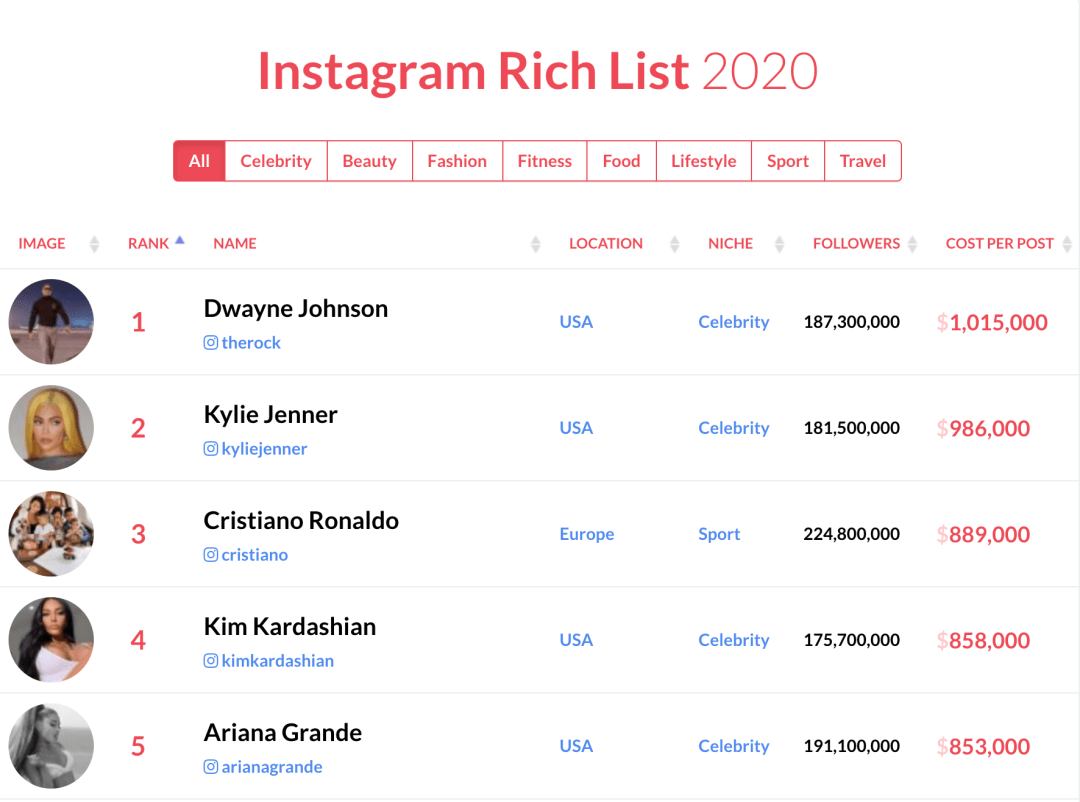This screenshot has height=802, width=1080.
Task: Click the Instagram icon beside cristiano
Action: [211, 555]
